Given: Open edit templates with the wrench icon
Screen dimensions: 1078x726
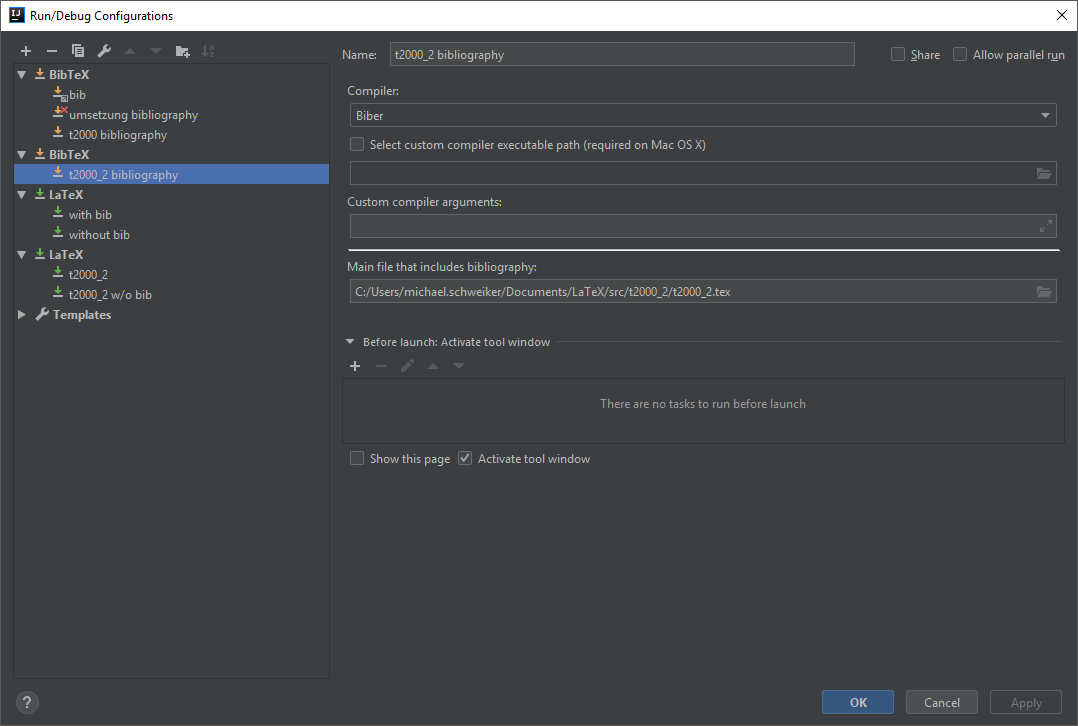Looking at the screenshot, I should pyautogui.click(x=103, y=50).
